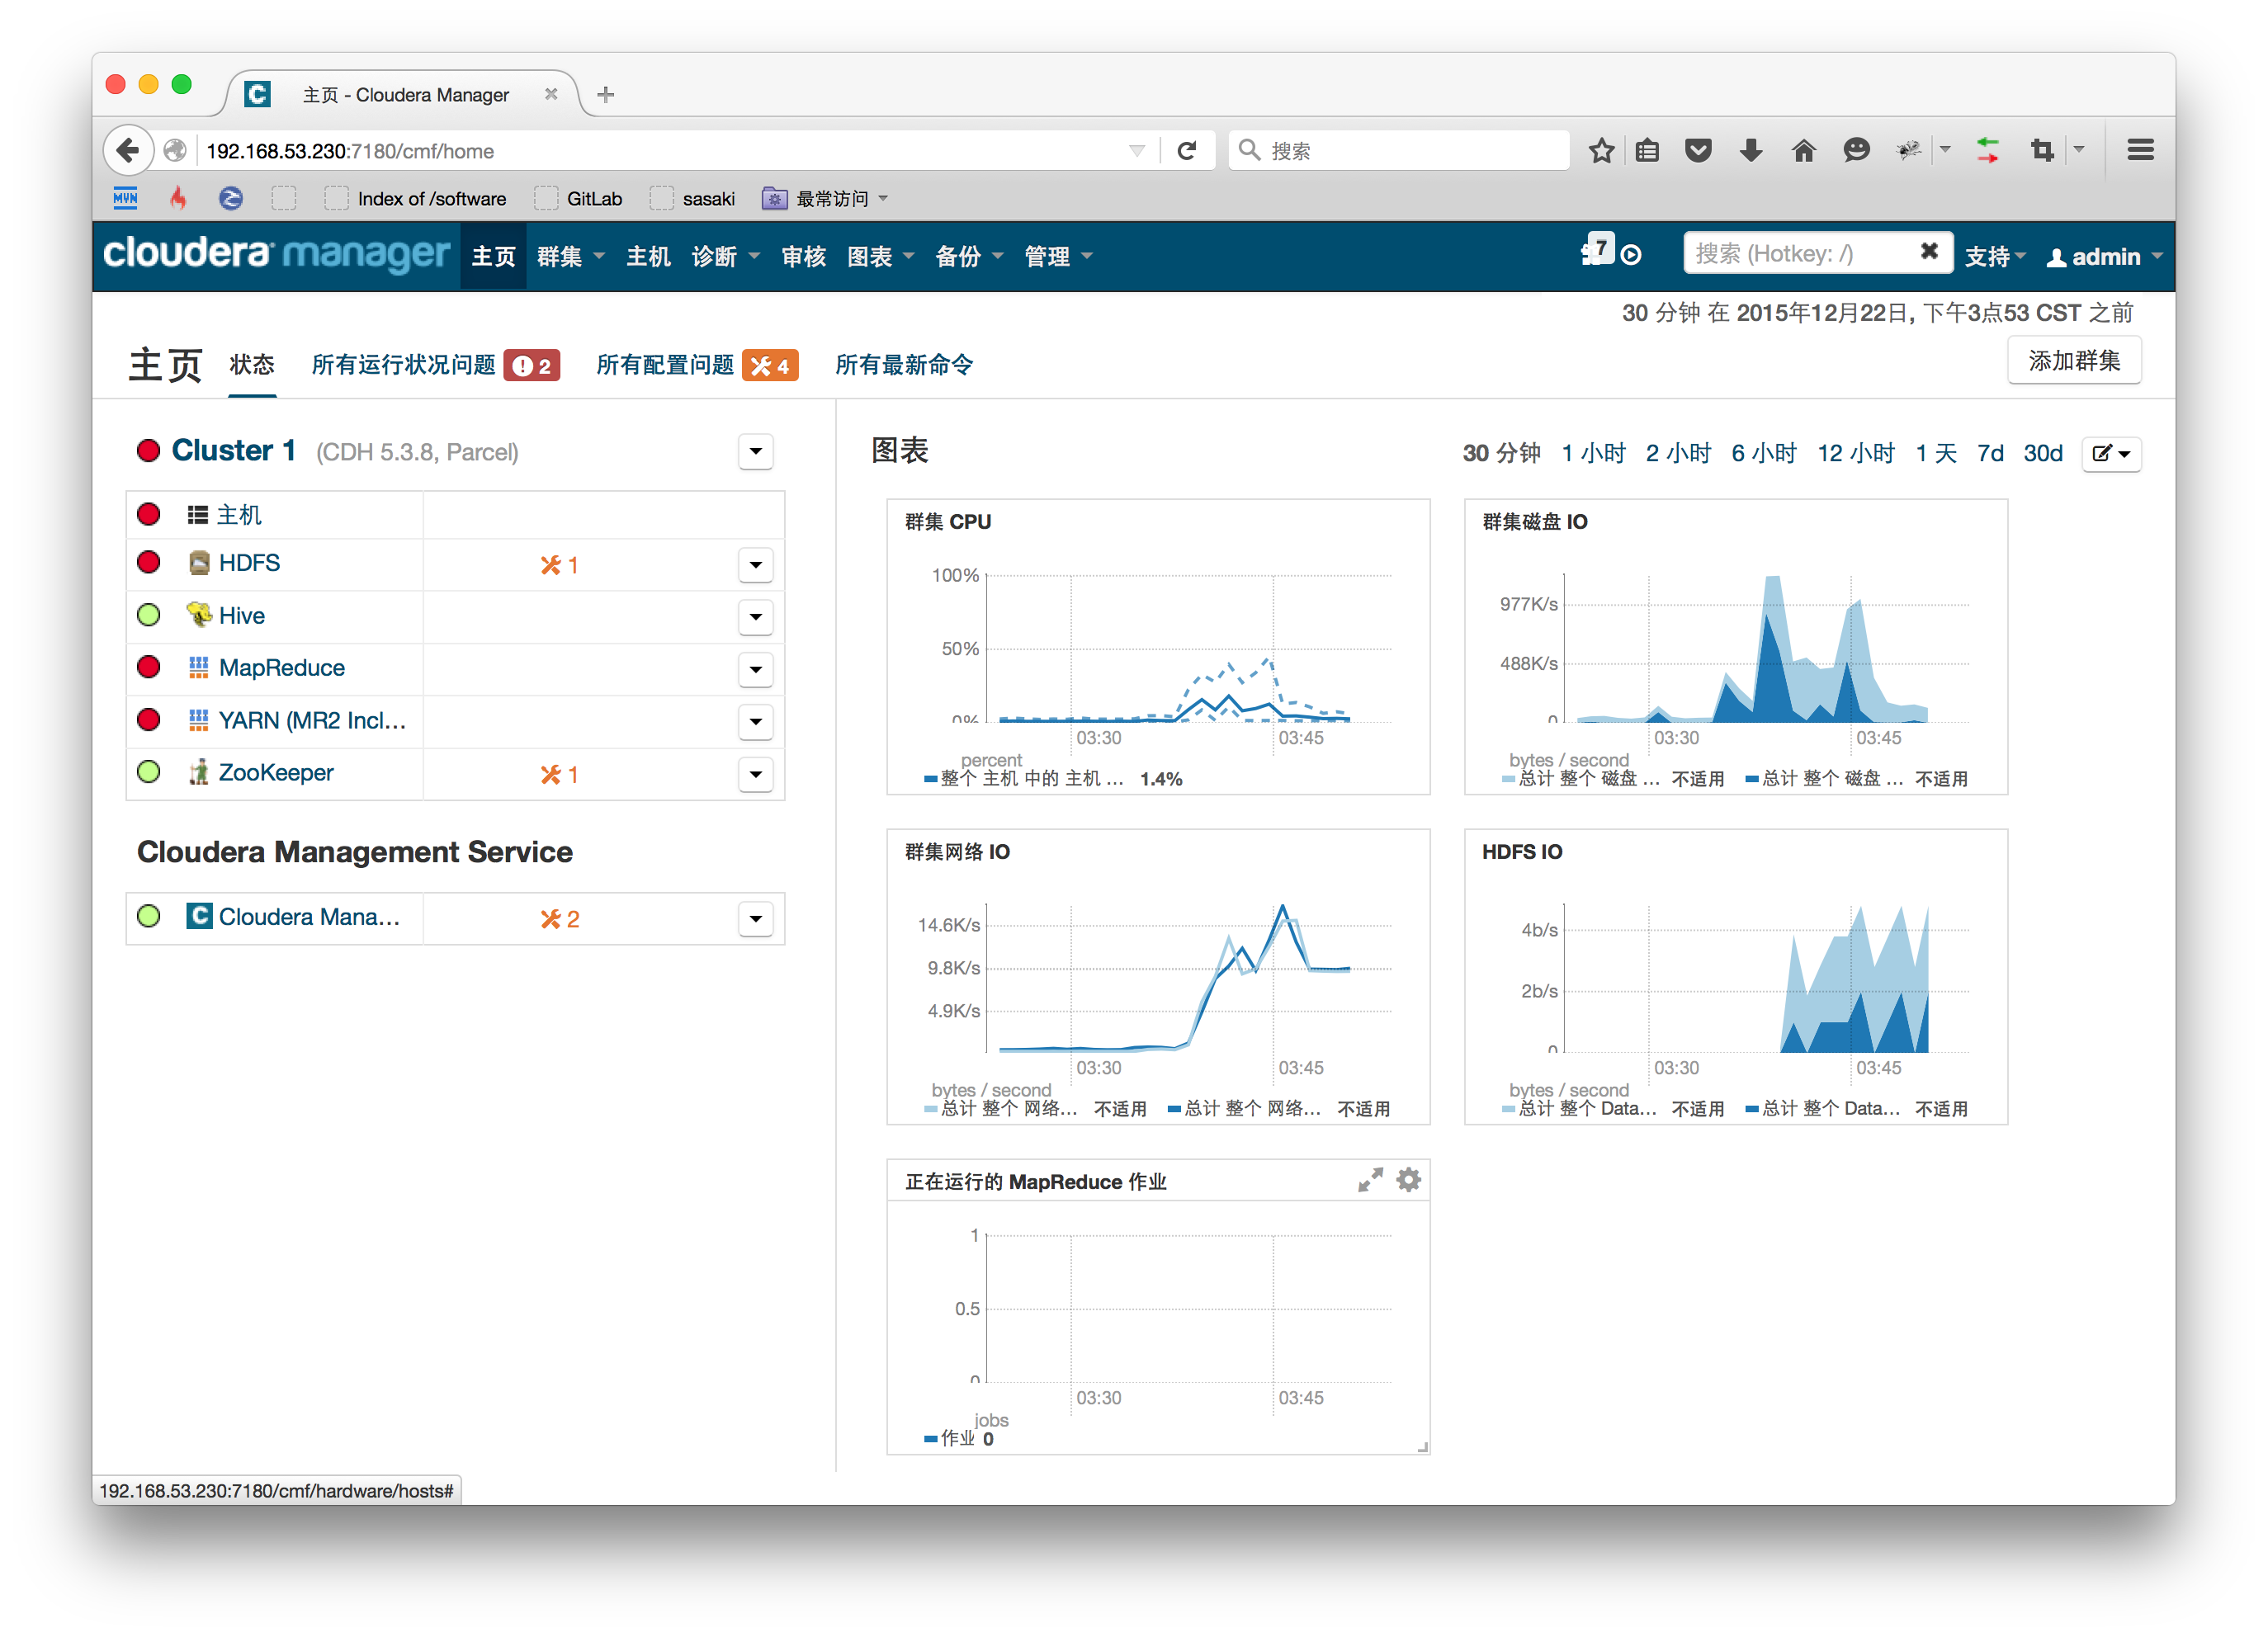This screenshot has height=1637, width=2268.
Task: Click the YARN MR2 service icon
Action: coord(199,722)
